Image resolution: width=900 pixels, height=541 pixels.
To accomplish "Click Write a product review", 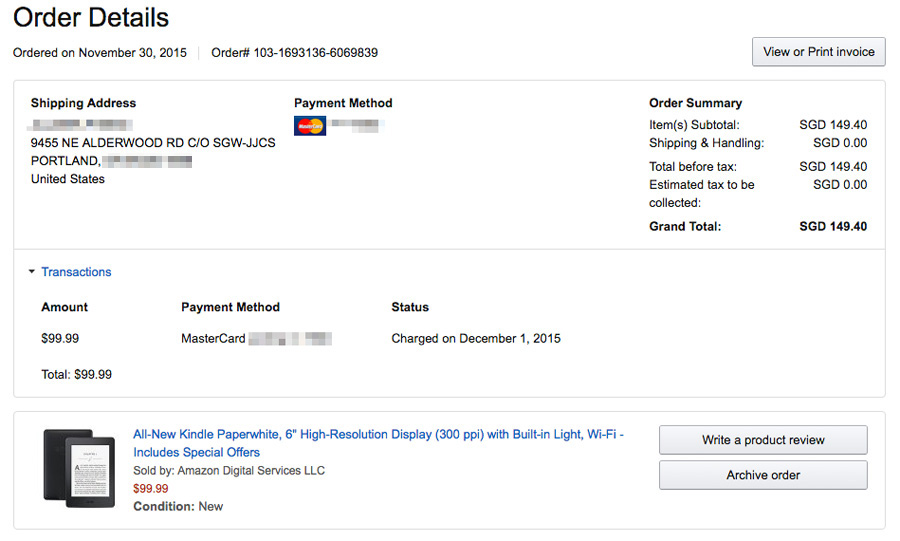I will pos(762,440).
